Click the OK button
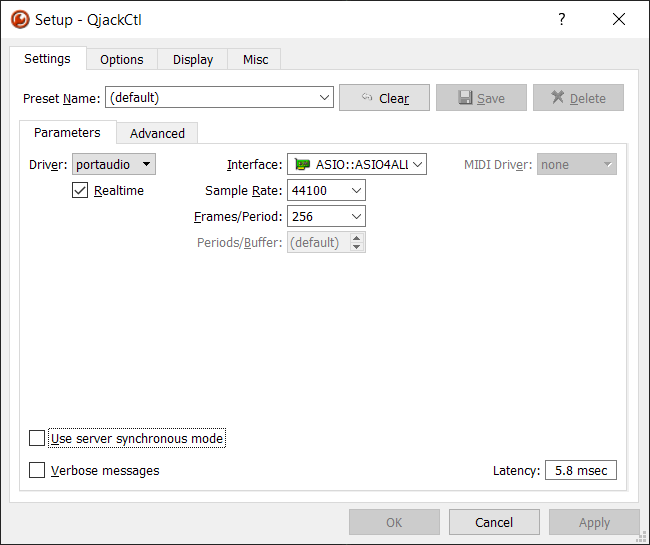This screenshot has width=650, height=545. tap(394, 522)
